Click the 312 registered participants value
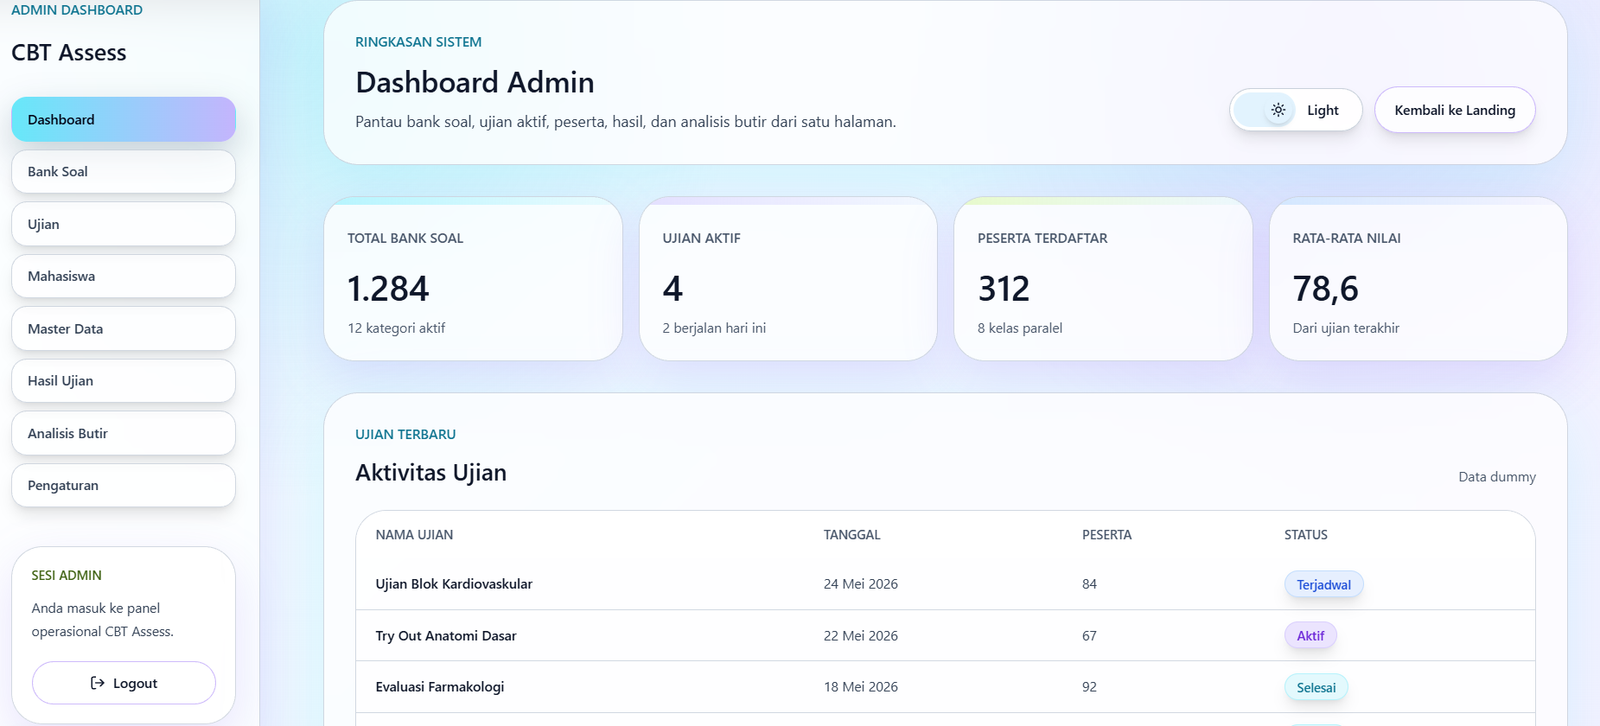The width and height of the screenshot is (1600, 726). (1003, 289)
